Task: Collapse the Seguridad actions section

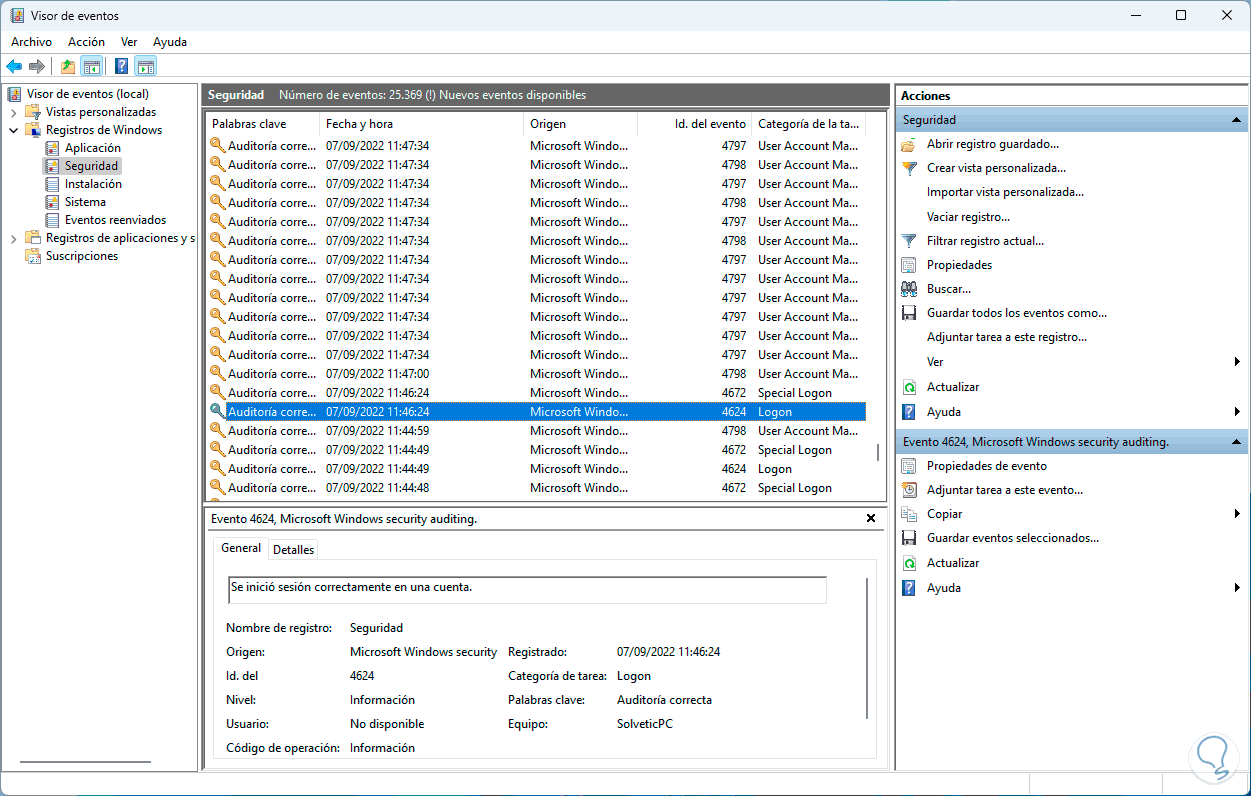Action: coord(1237,120)
